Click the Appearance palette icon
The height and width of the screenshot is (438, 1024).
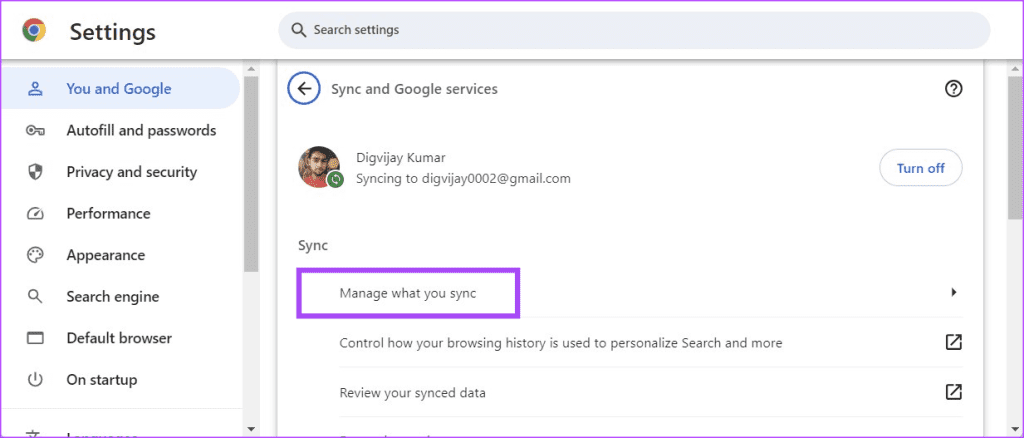click(x=36, y=255)
